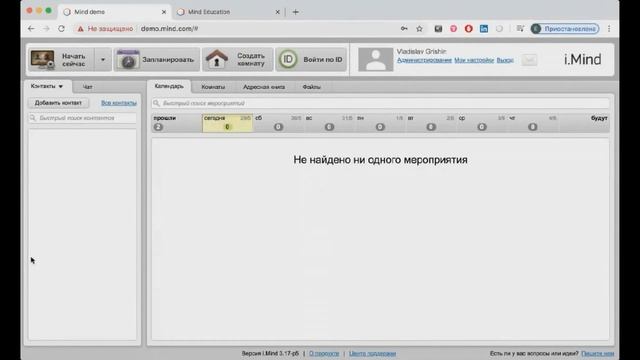640x360 pixels.
Task: Reload the page with the refresh icon
Action: pos(61,29)
